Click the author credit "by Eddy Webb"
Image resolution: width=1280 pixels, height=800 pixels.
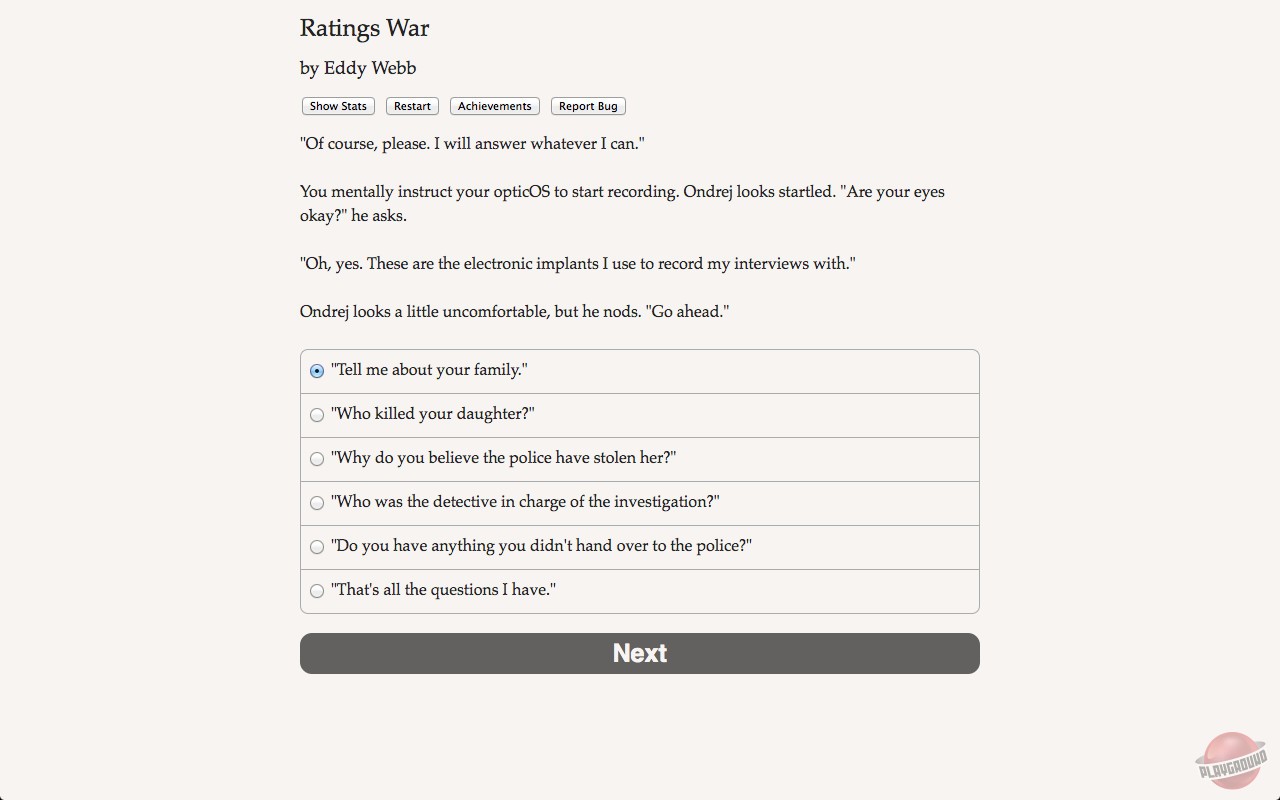pyautogui.click(x=357, y=68)
